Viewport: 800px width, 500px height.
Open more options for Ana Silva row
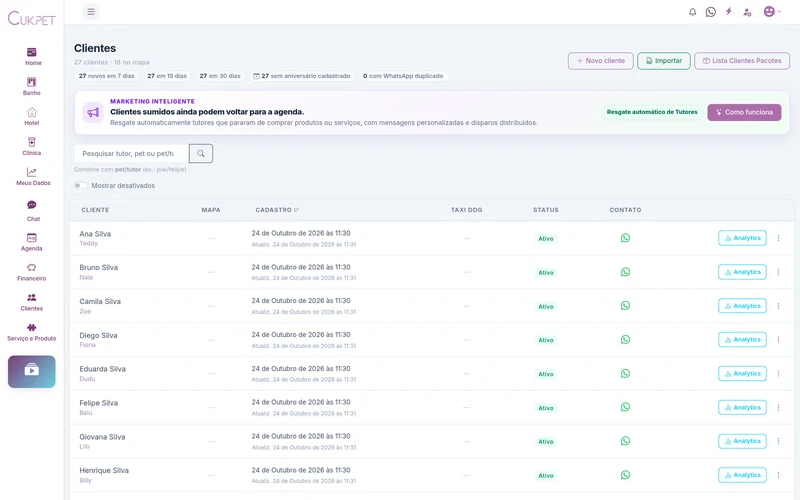coord(778,238)
